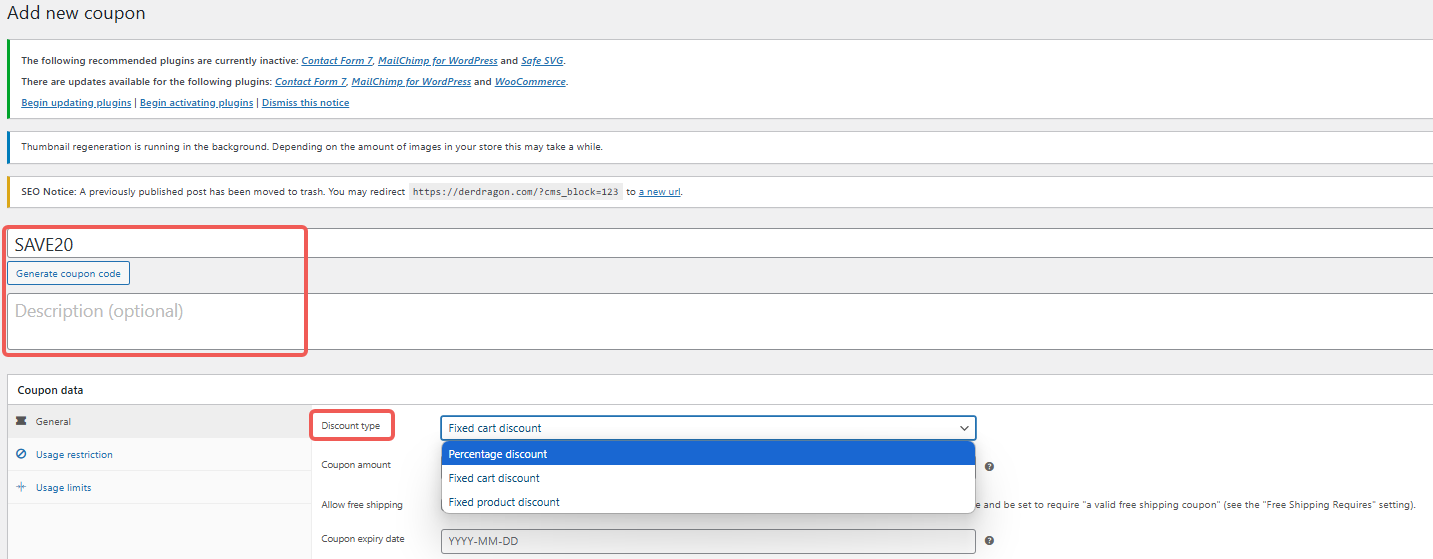Switch to the Usage restriction tab
Viewport: 1433px width, 559px height.
click(x=74, y=455)
